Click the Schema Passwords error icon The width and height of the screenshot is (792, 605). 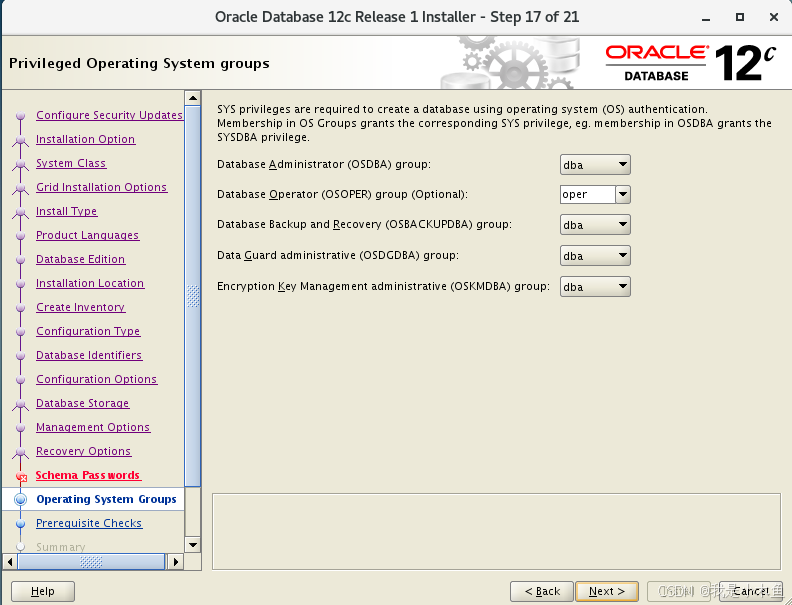click(x=21, y=476)
